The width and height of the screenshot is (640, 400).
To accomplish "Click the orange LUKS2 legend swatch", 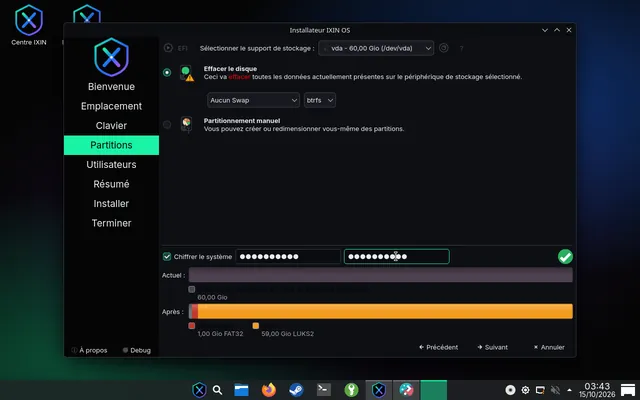I will click(x=256, y=325).
